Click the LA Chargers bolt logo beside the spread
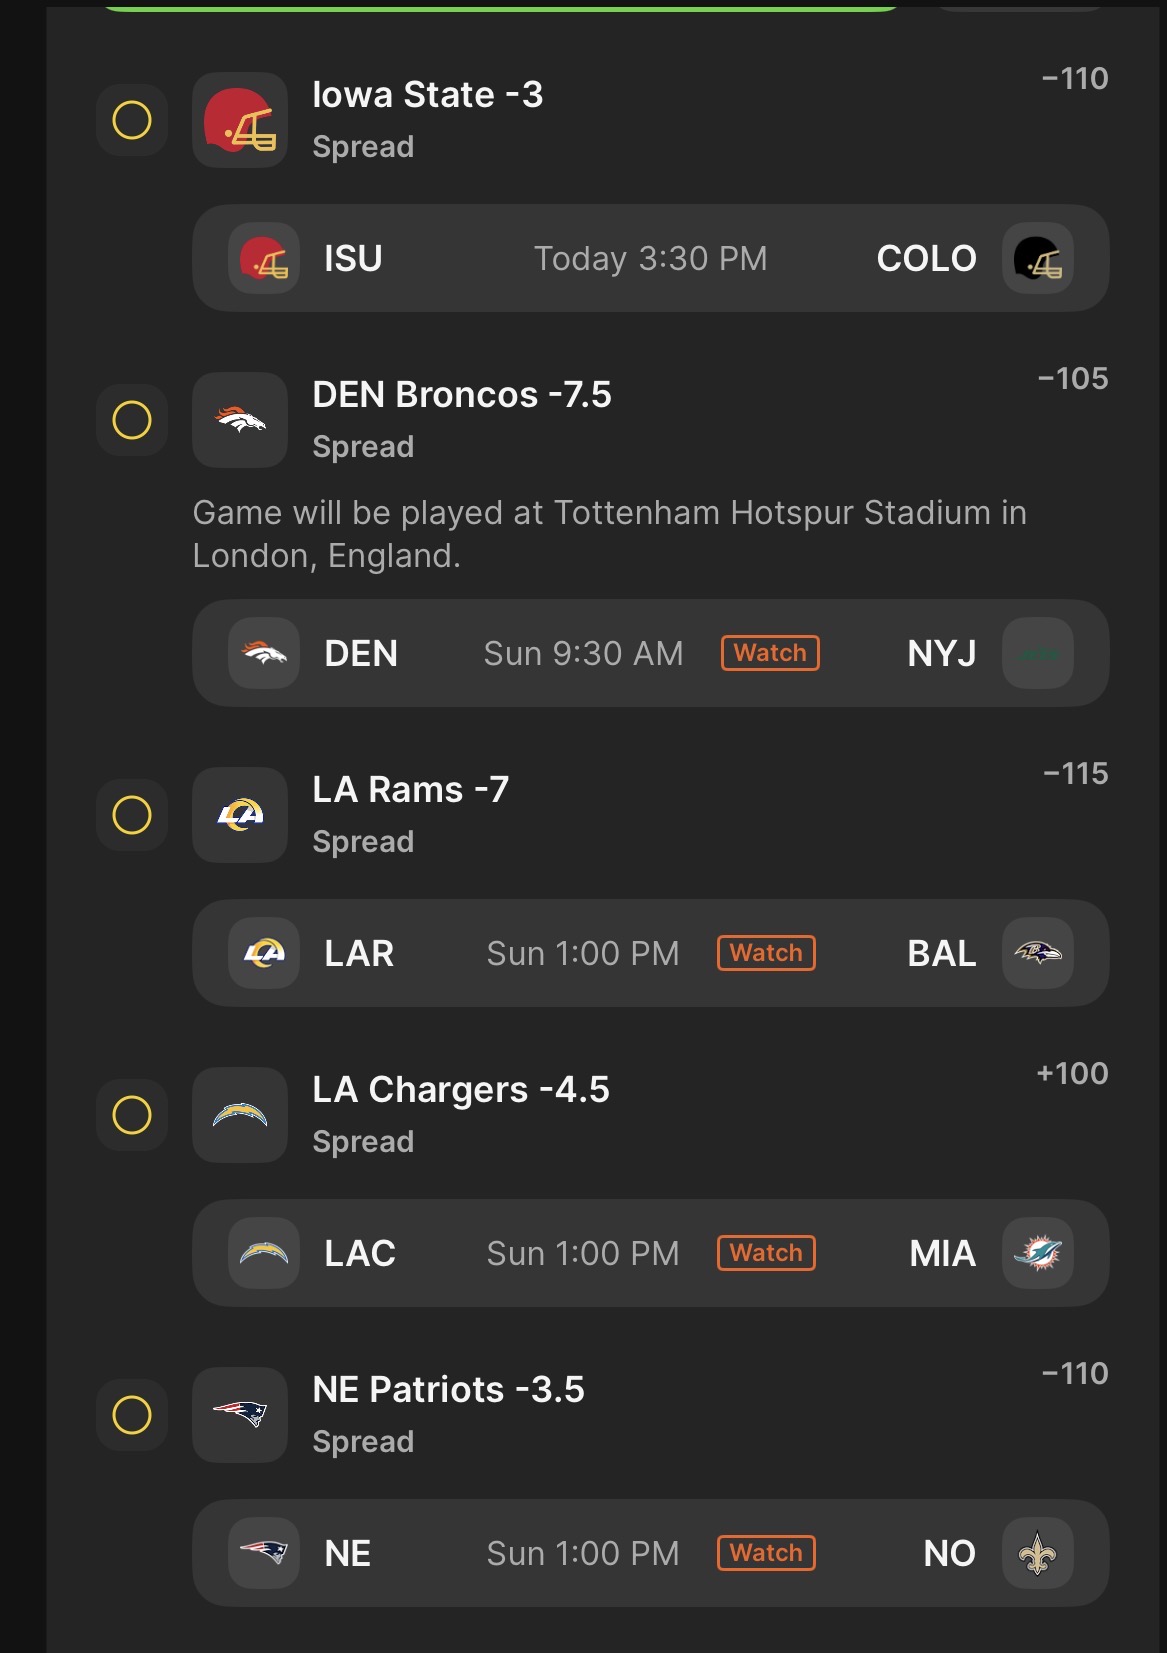The image size is (1167, 1653). coord(240,1115)
